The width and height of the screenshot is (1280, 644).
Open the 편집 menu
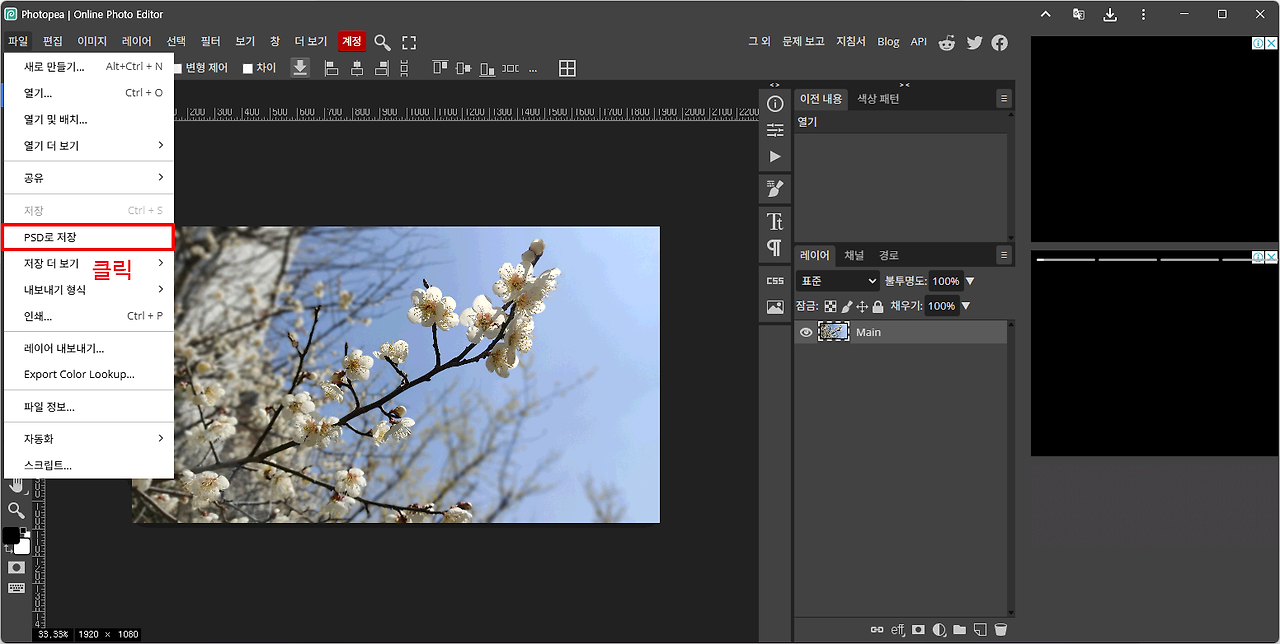click(53, 42)
